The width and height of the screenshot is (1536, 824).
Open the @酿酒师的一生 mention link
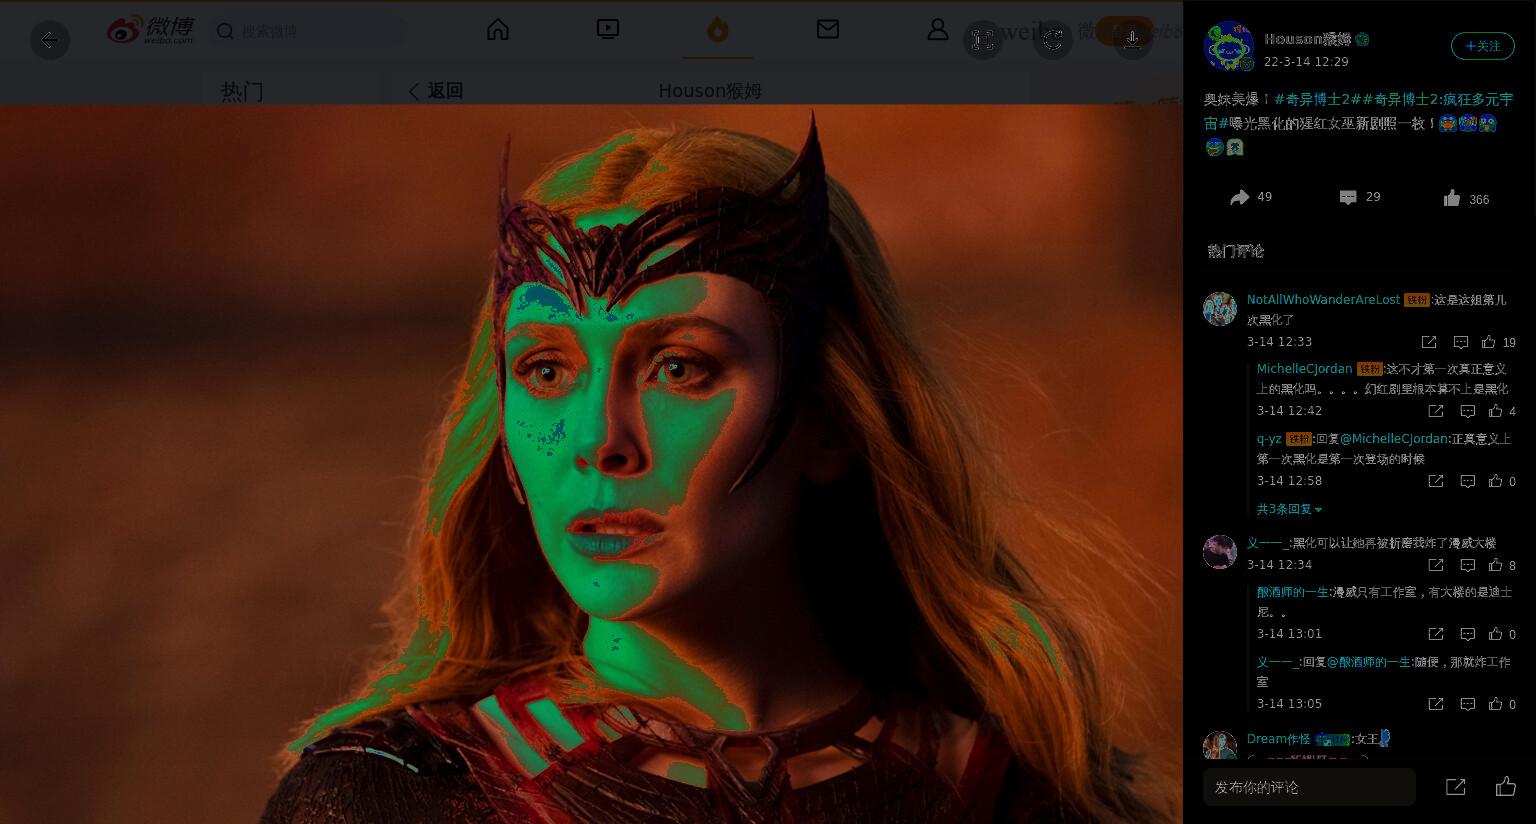click(x=1368, y=662)
